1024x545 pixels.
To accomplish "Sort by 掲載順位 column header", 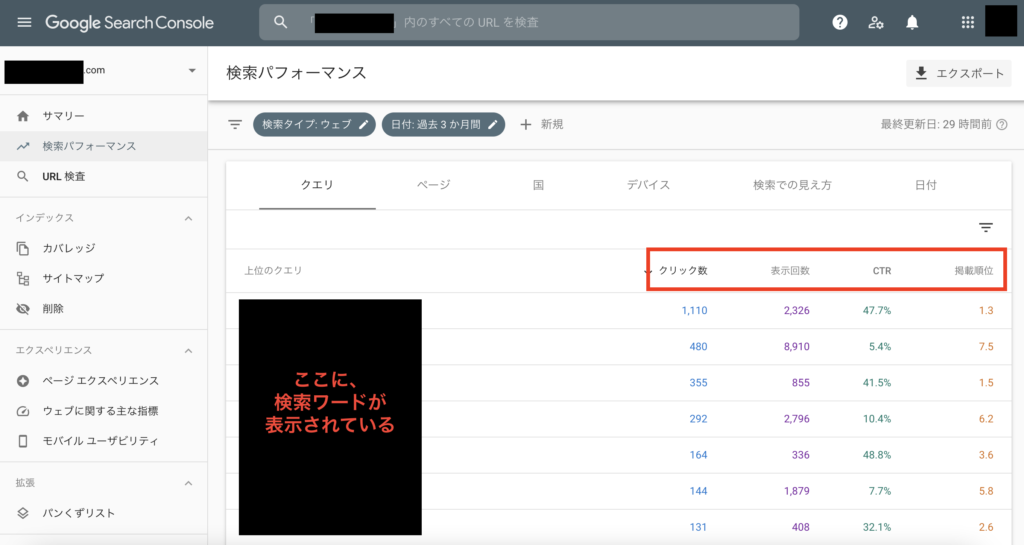I will [x=974, y=270].
